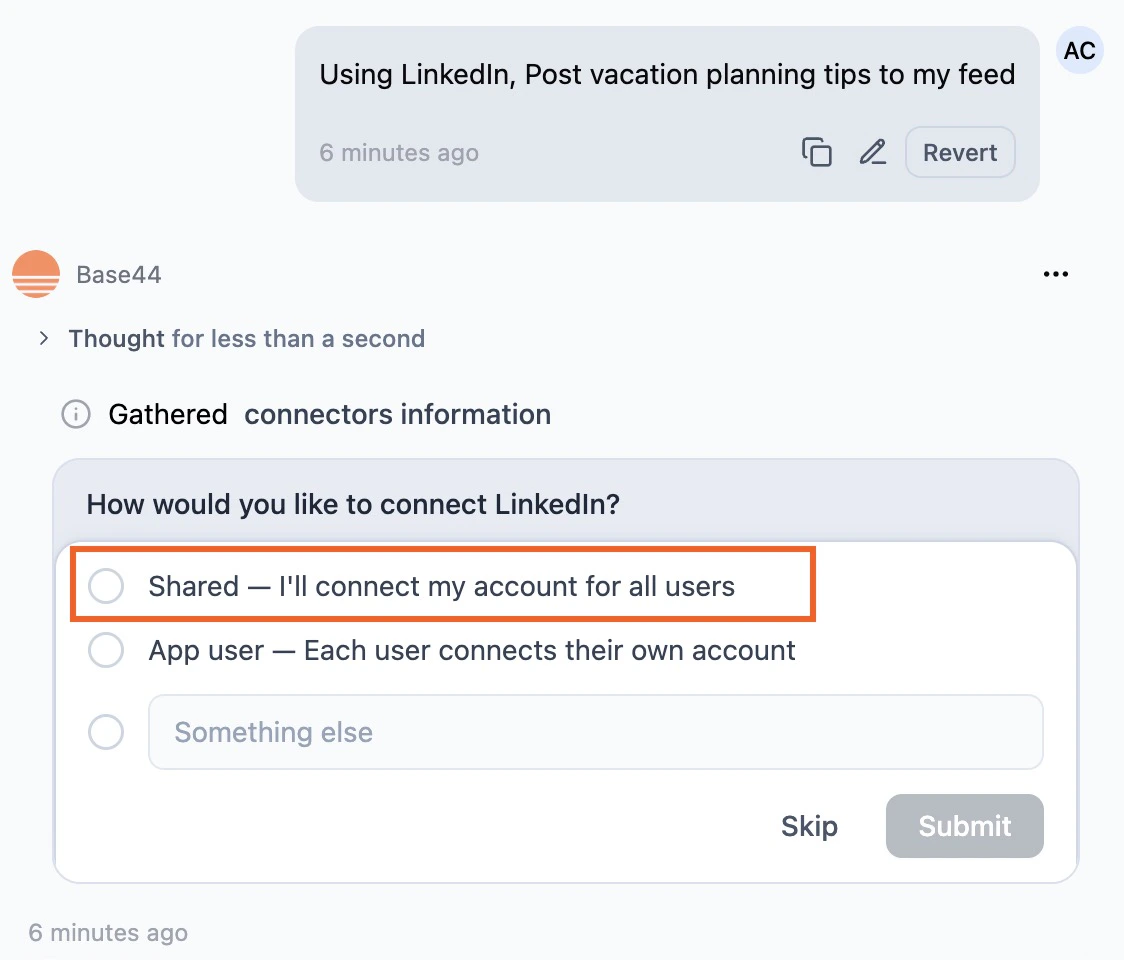Click the connectors information link text
1124x960 pixels.
397,414
